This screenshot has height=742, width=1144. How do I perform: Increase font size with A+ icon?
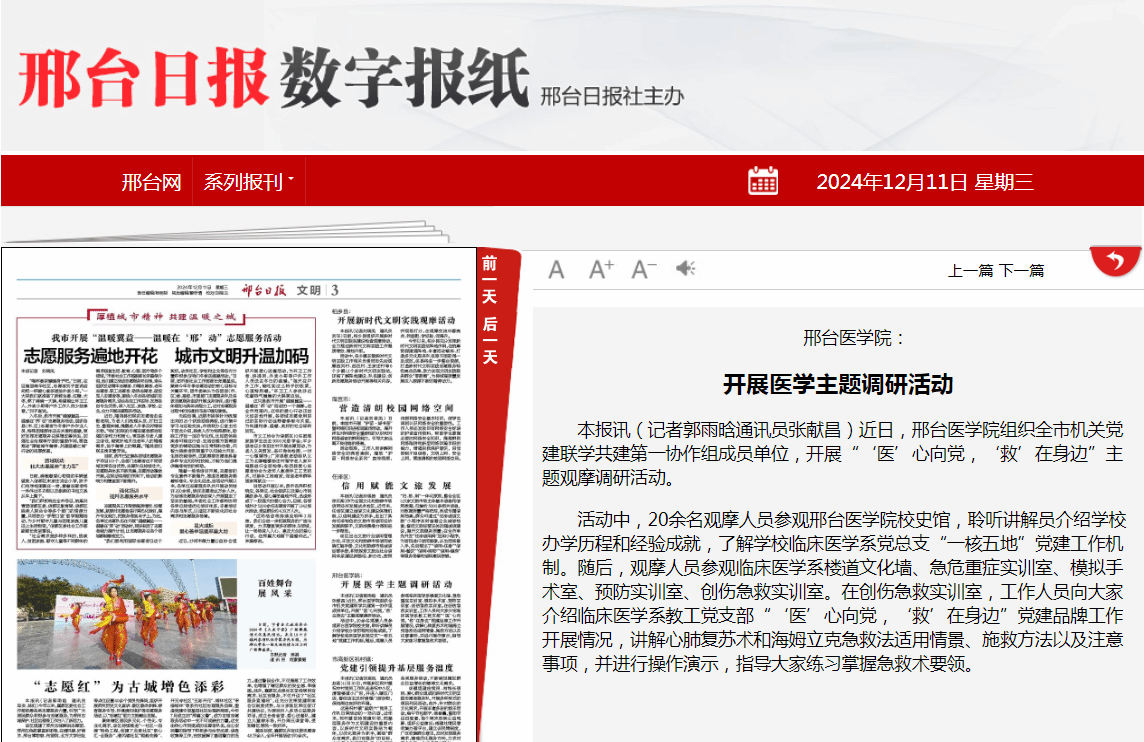coord(601,269)
